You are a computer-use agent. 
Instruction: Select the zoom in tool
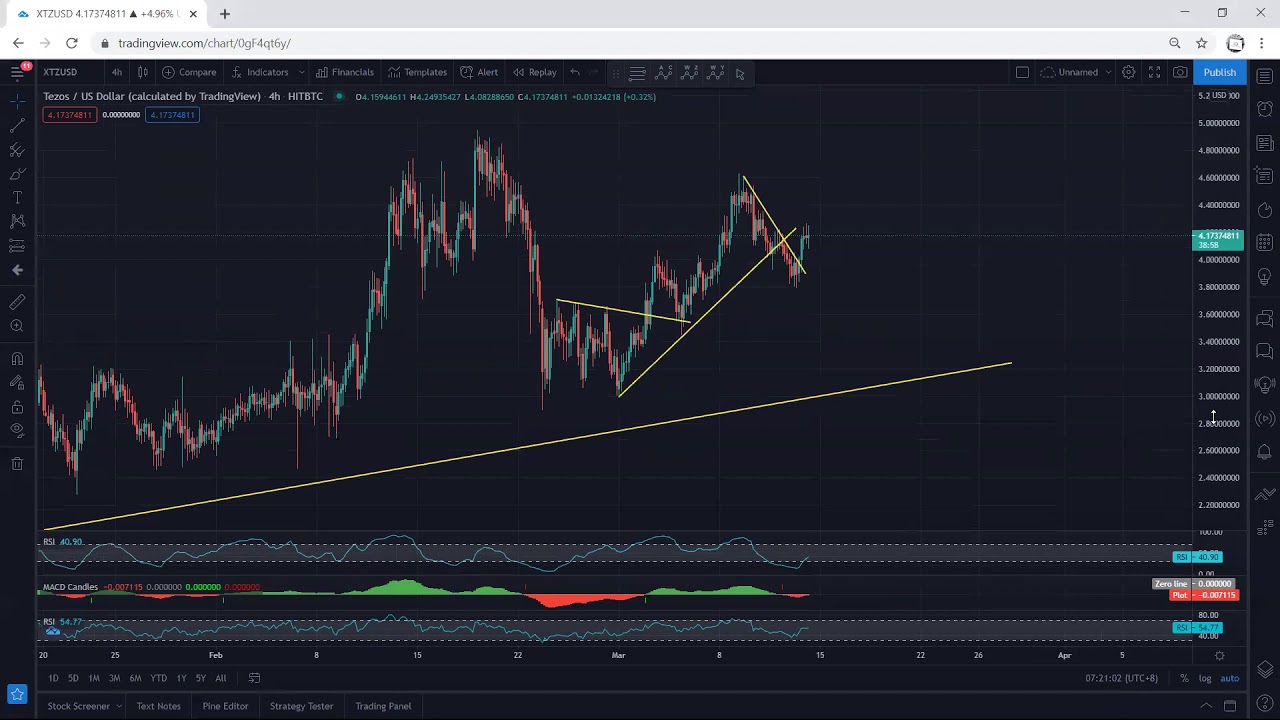(x=17, y=326)
